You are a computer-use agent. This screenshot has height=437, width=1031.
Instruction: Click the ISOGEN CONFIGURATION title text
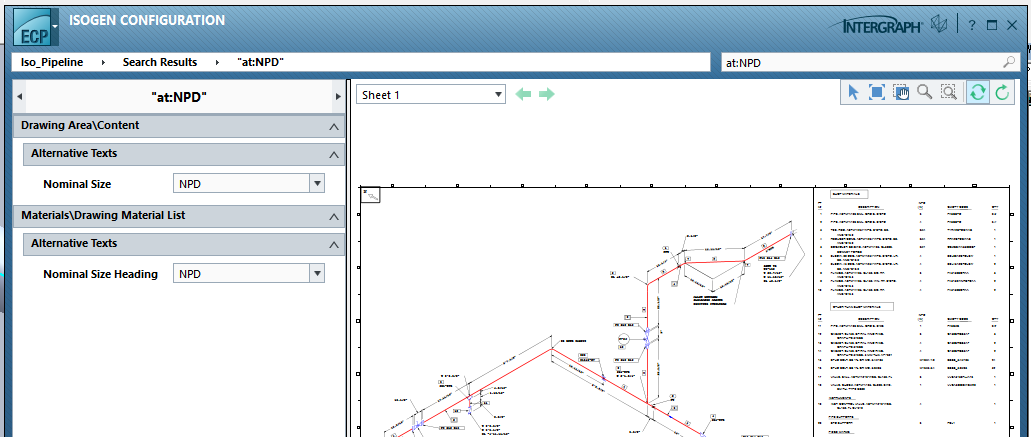147,20
